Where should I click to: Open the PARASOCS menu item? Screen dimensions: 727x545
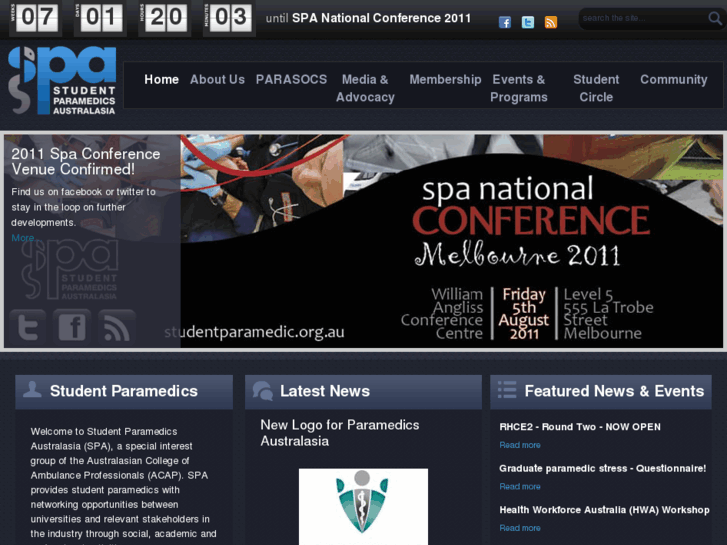click(291, 80)
